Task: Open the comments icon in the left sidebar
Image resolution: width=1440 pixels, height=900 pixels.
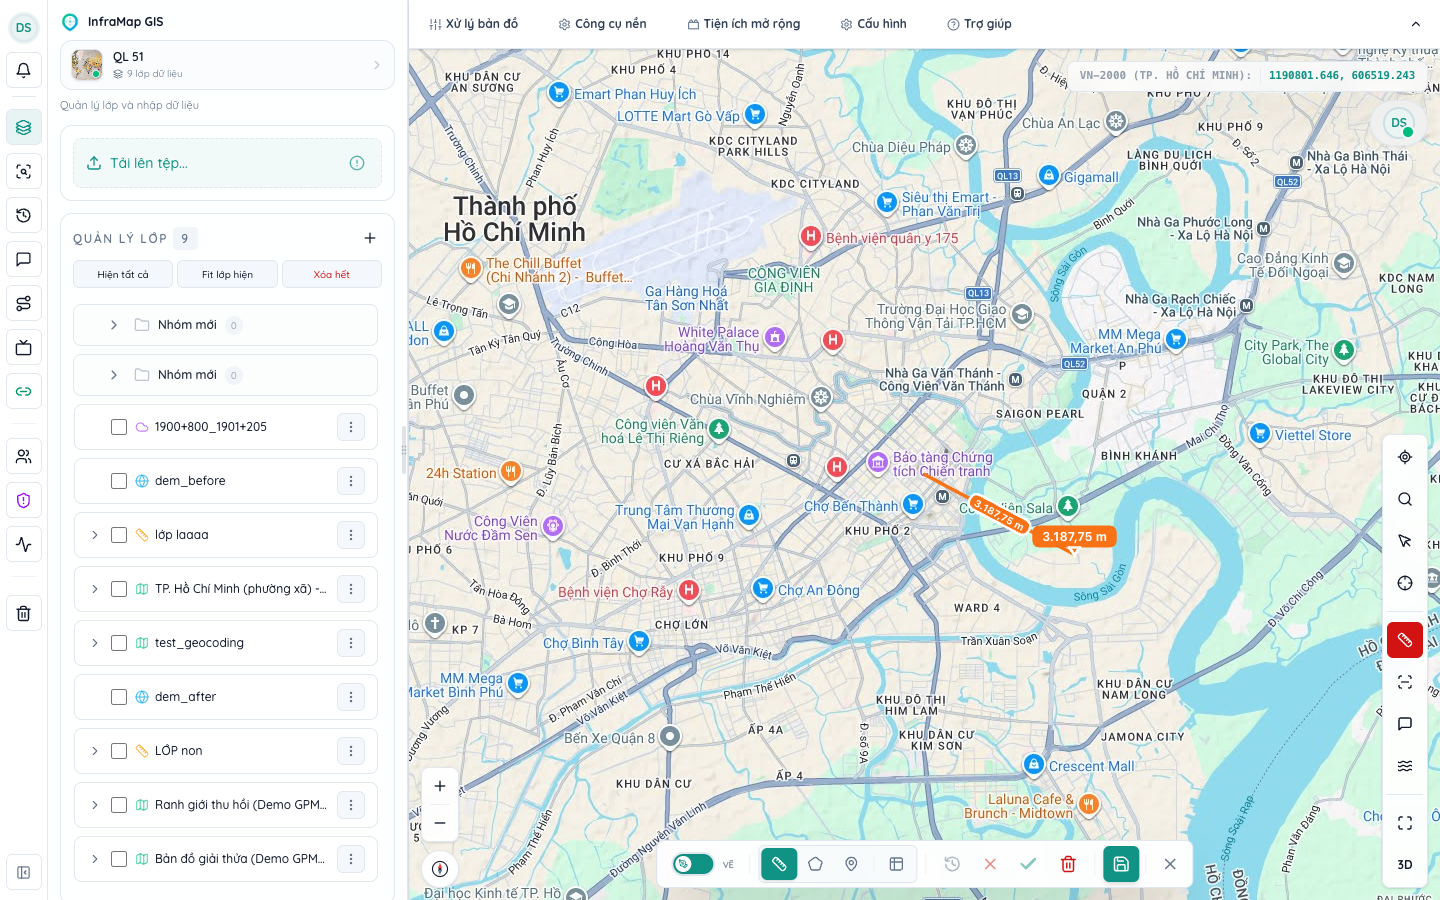Action: pyautogui.click(x=24, y=260)
